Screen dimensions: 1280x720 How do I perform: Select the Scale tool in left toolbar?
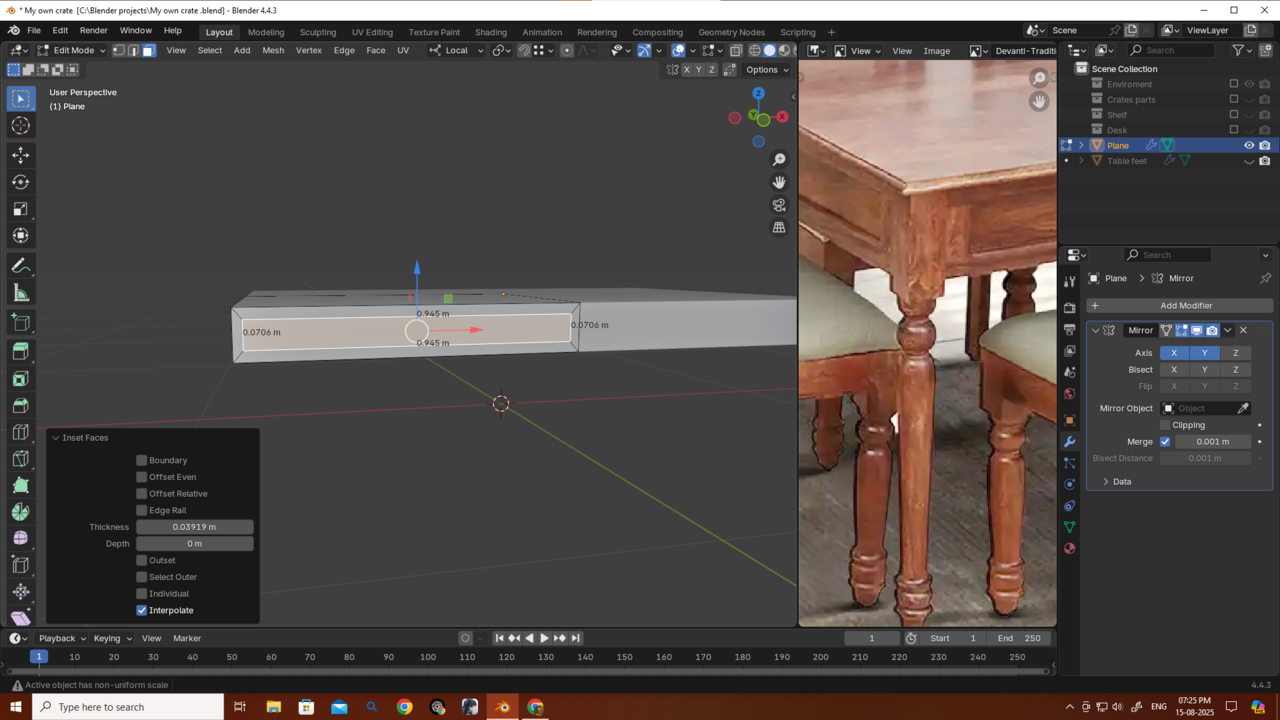click(20, 209)
